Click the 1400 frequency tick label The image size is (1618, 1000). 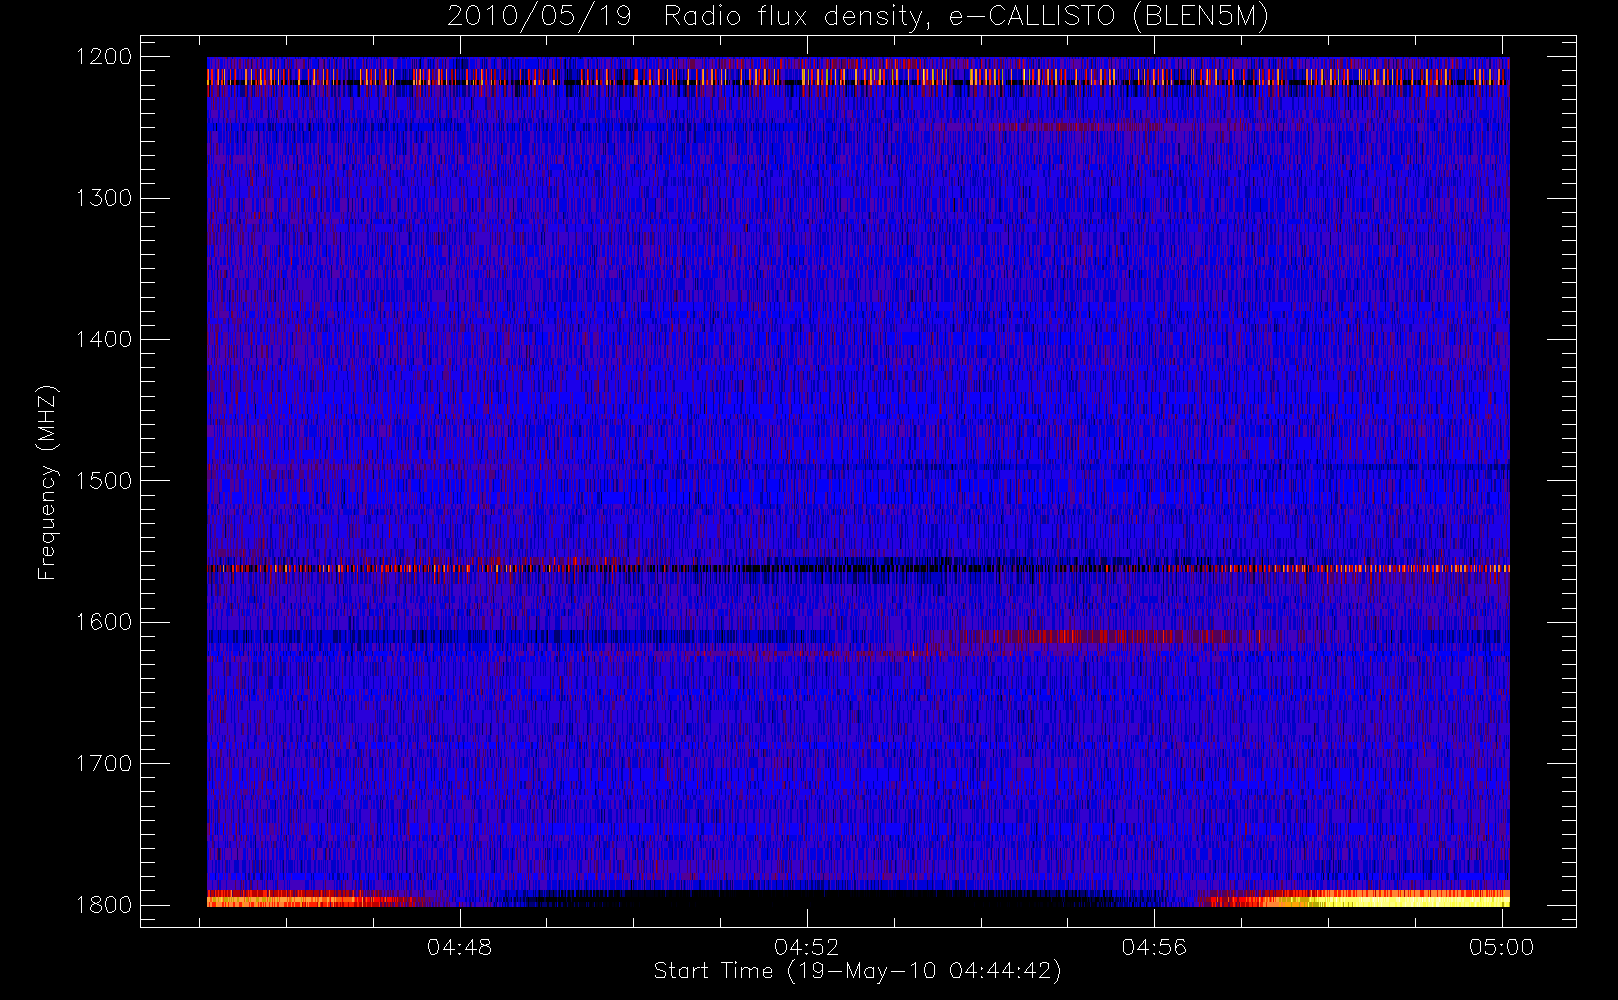point(104,339)
